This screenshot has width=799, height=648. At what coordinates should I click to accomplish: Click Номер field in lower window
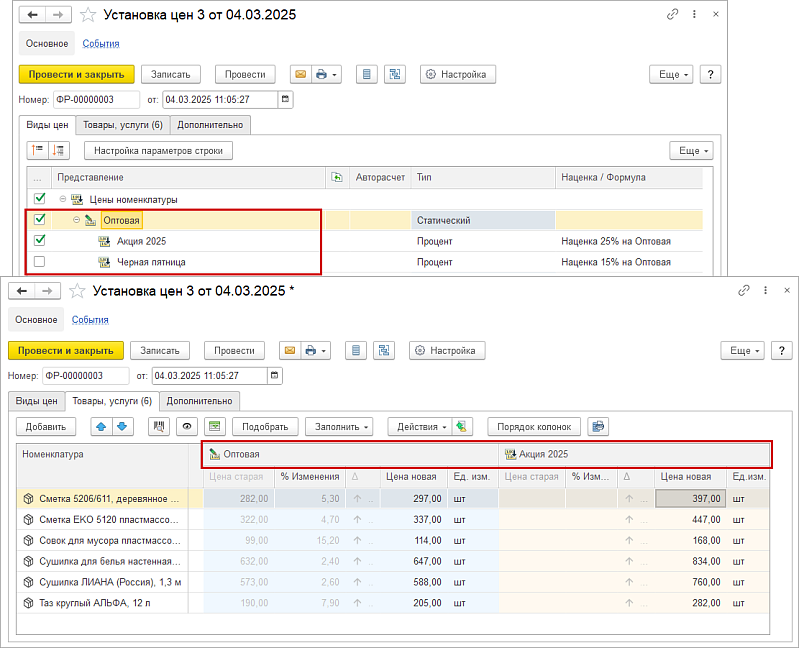click(86, 375)
